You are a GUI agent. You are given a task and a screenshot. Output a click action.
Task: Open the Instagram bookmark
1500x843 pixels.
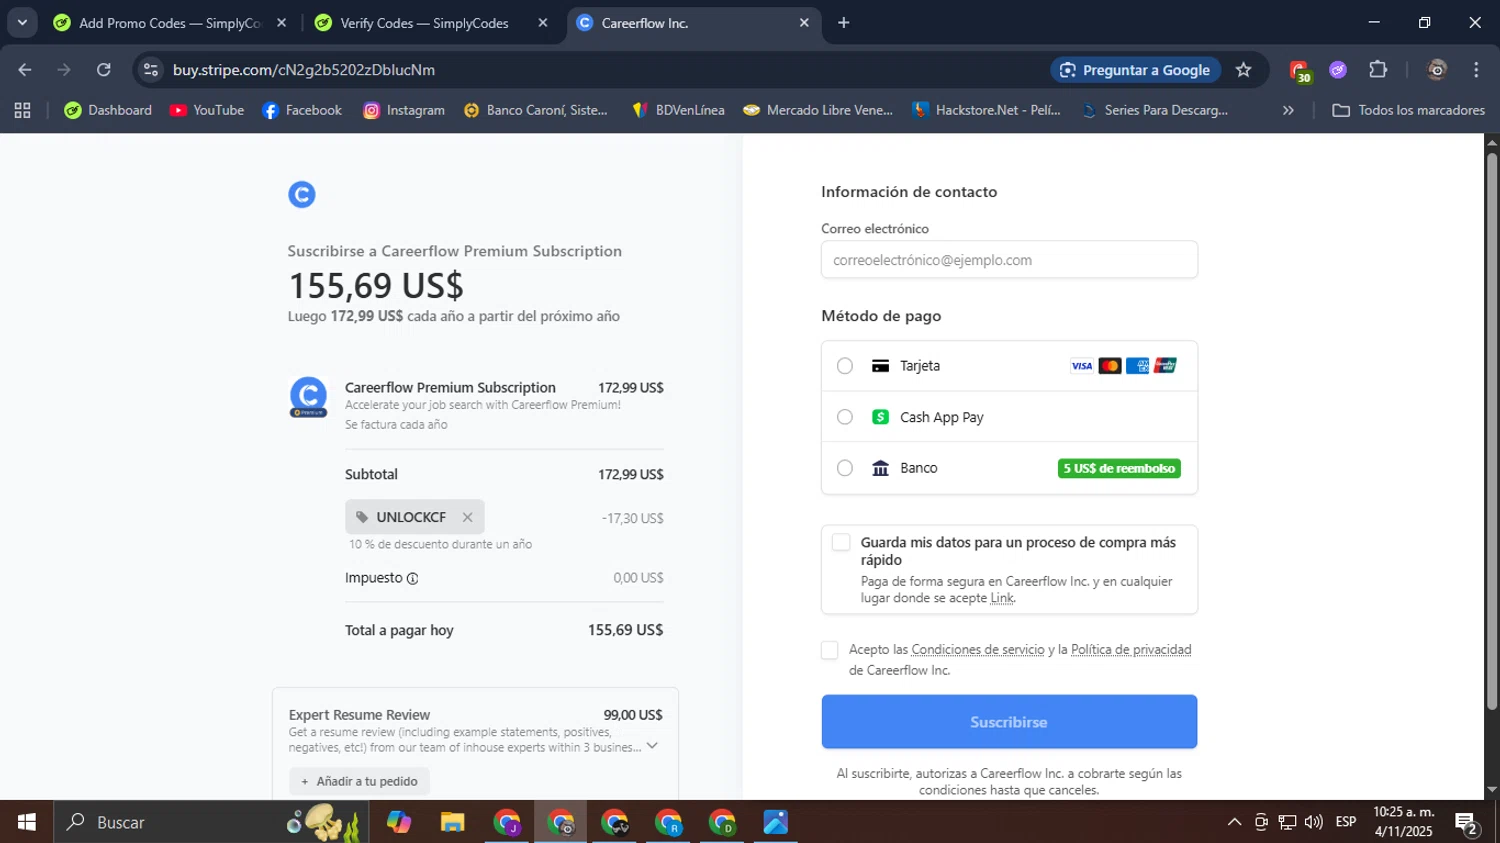point(404,110)
